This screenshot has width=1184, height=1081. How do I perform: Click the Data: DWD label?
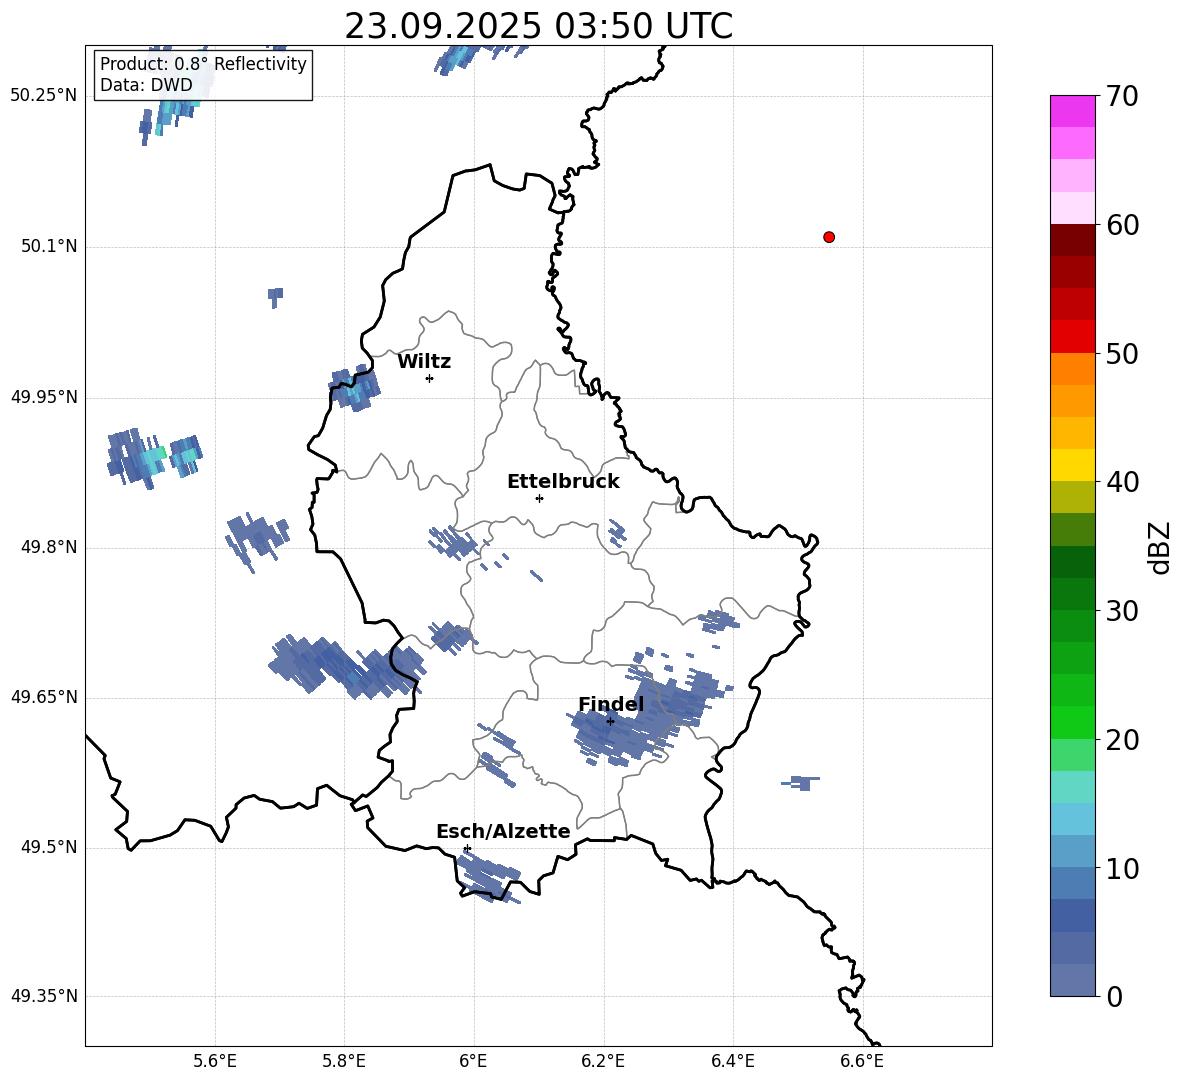pos(146,85)
